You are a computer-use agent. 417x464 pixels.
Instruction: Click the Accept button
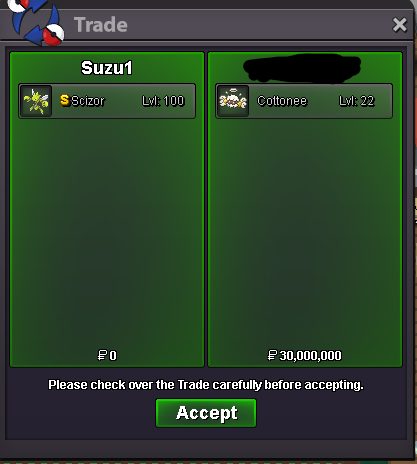point(206,413)
